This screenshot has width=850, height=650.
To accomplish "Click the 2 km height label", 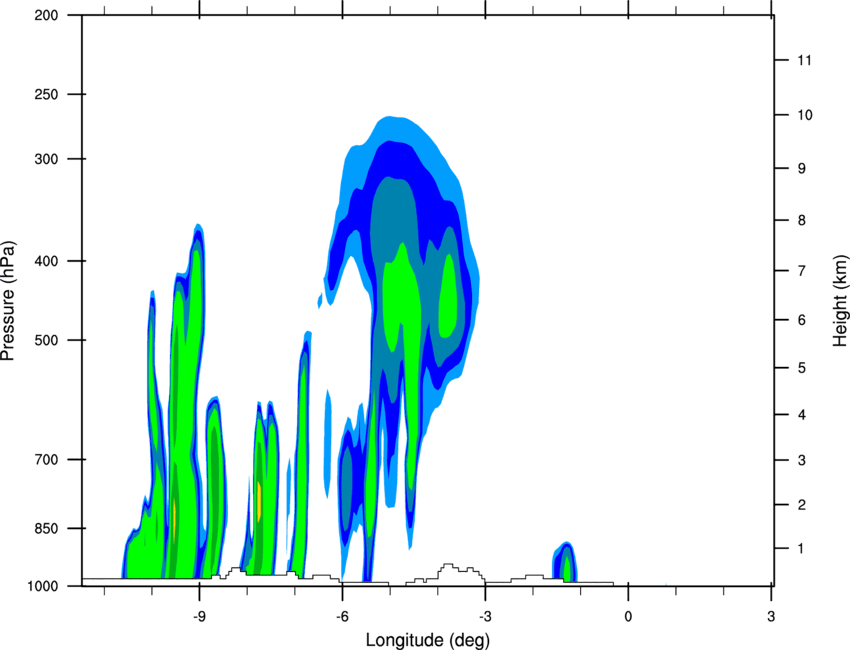I will [x=802, y=505].
